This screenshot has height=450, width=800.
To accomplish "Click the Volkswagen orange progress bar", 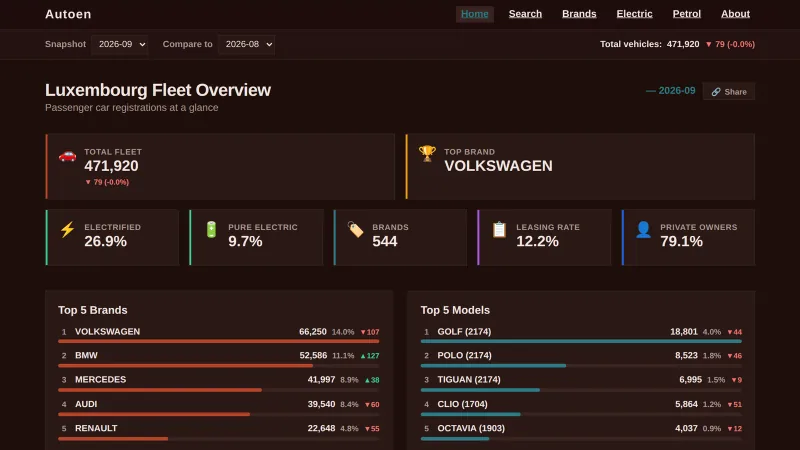I will coord(218,341).
